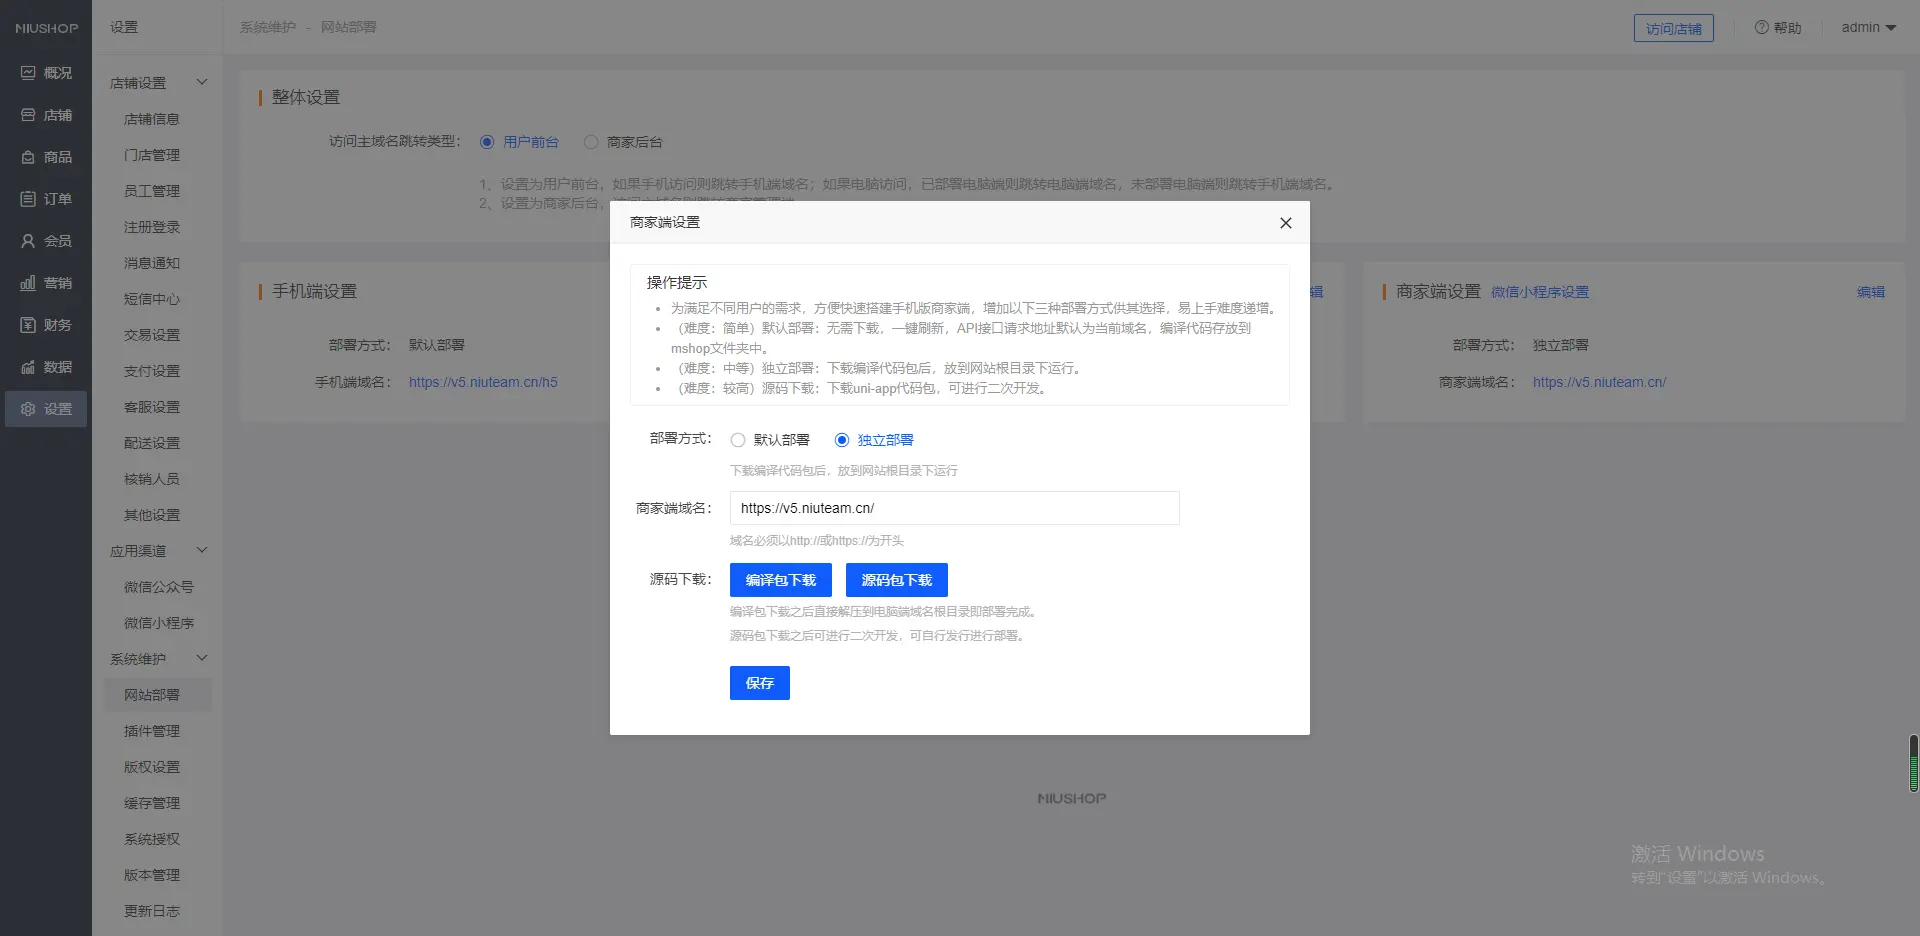Open the 订单 orders icon
Image resolution: width=1920 pixels, height=936 pixels.
pos(28,199)
